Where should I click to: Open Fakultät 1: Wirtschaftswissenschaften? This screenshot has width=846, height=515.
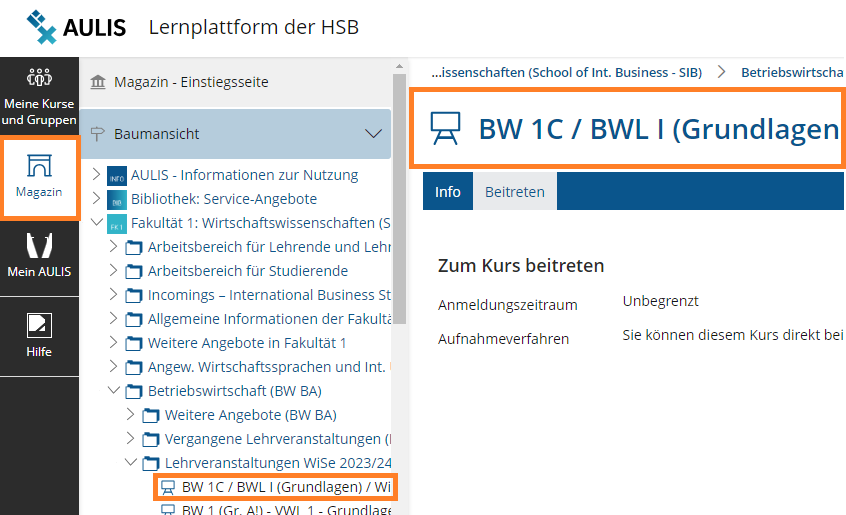coord(261,223)
